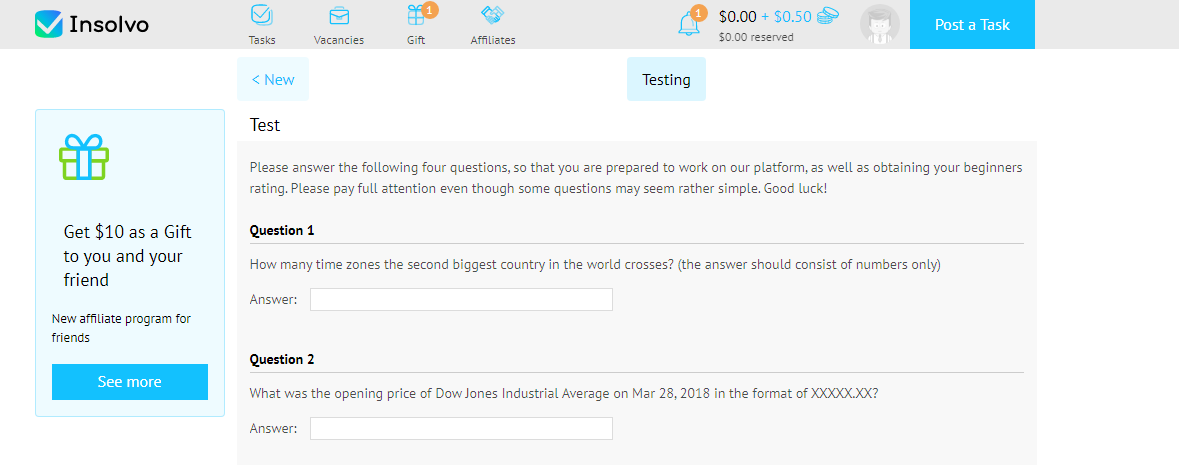1179x465 pixels.
Task: Open the Vacancies briefcase icon
Action: (x=339, y=16)
